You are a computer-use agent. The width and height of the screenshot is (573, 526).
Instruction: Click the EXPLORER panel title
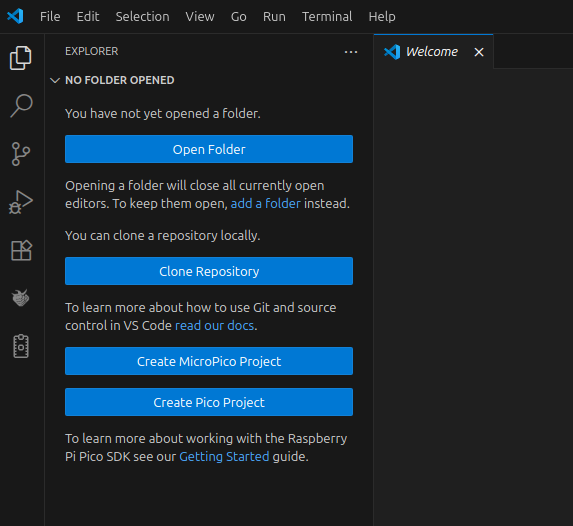pos(92,51)
